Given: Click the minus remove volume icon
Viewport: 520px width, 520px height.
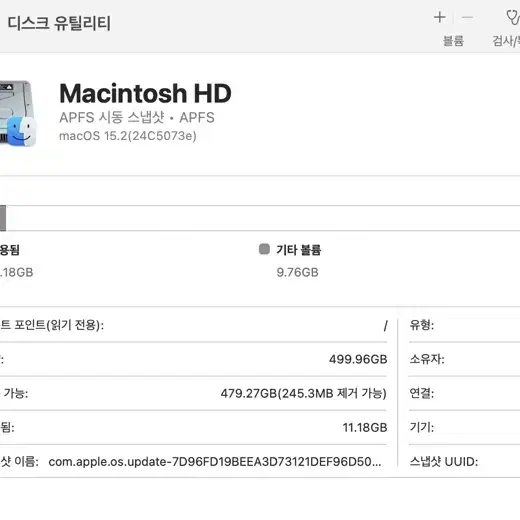Looking at the screenshot, I should click(x=467, y=17).
